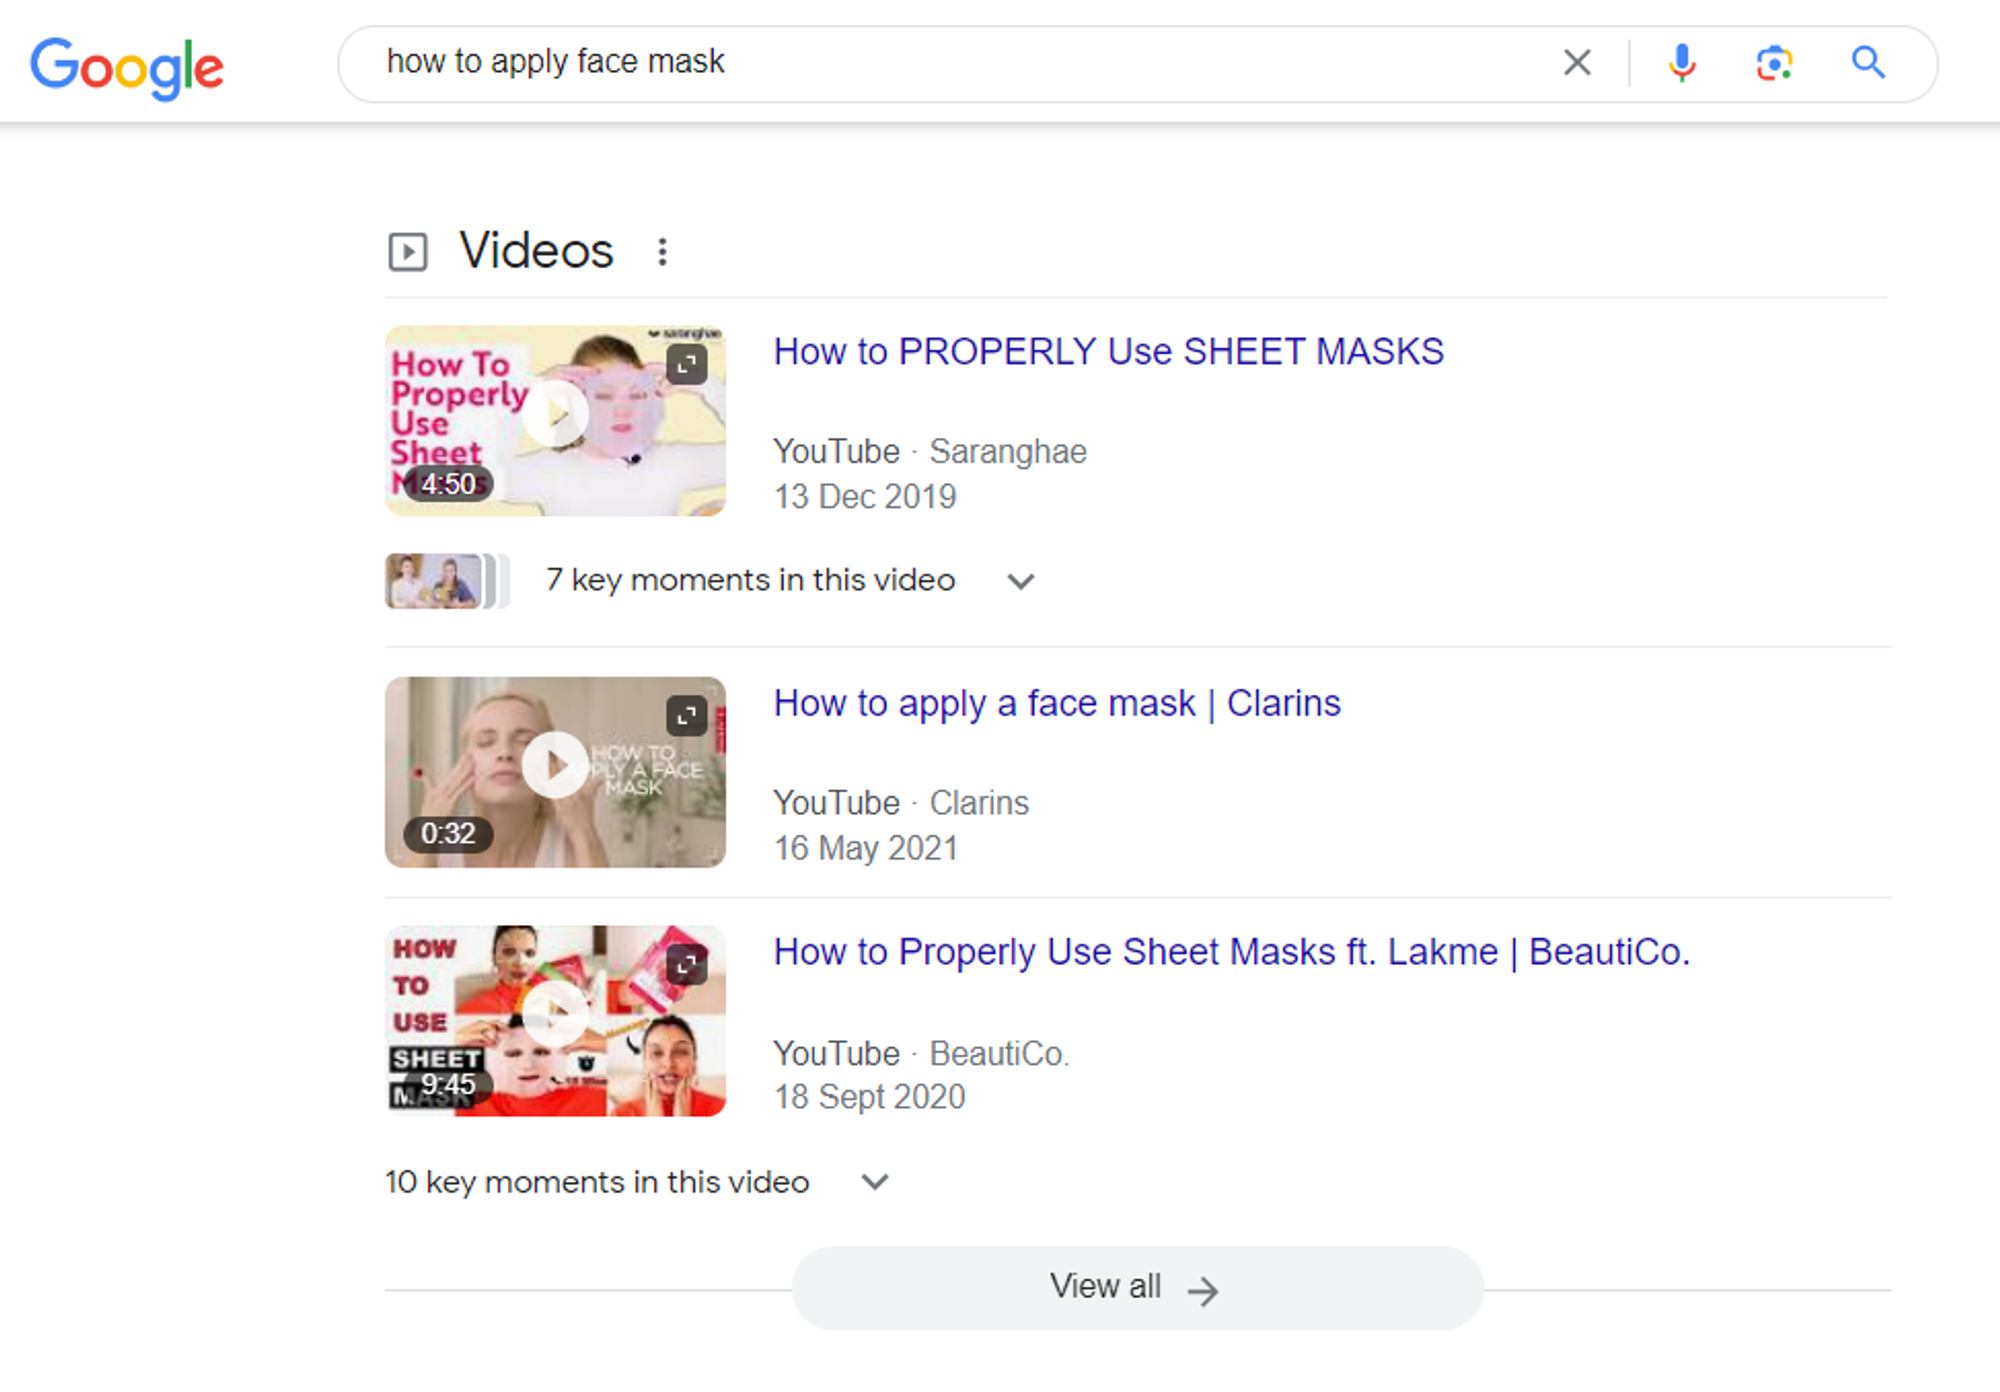Start voice search with microphone icon
Screen dimensions: 2000x1392
click(x=1682, y=63)
